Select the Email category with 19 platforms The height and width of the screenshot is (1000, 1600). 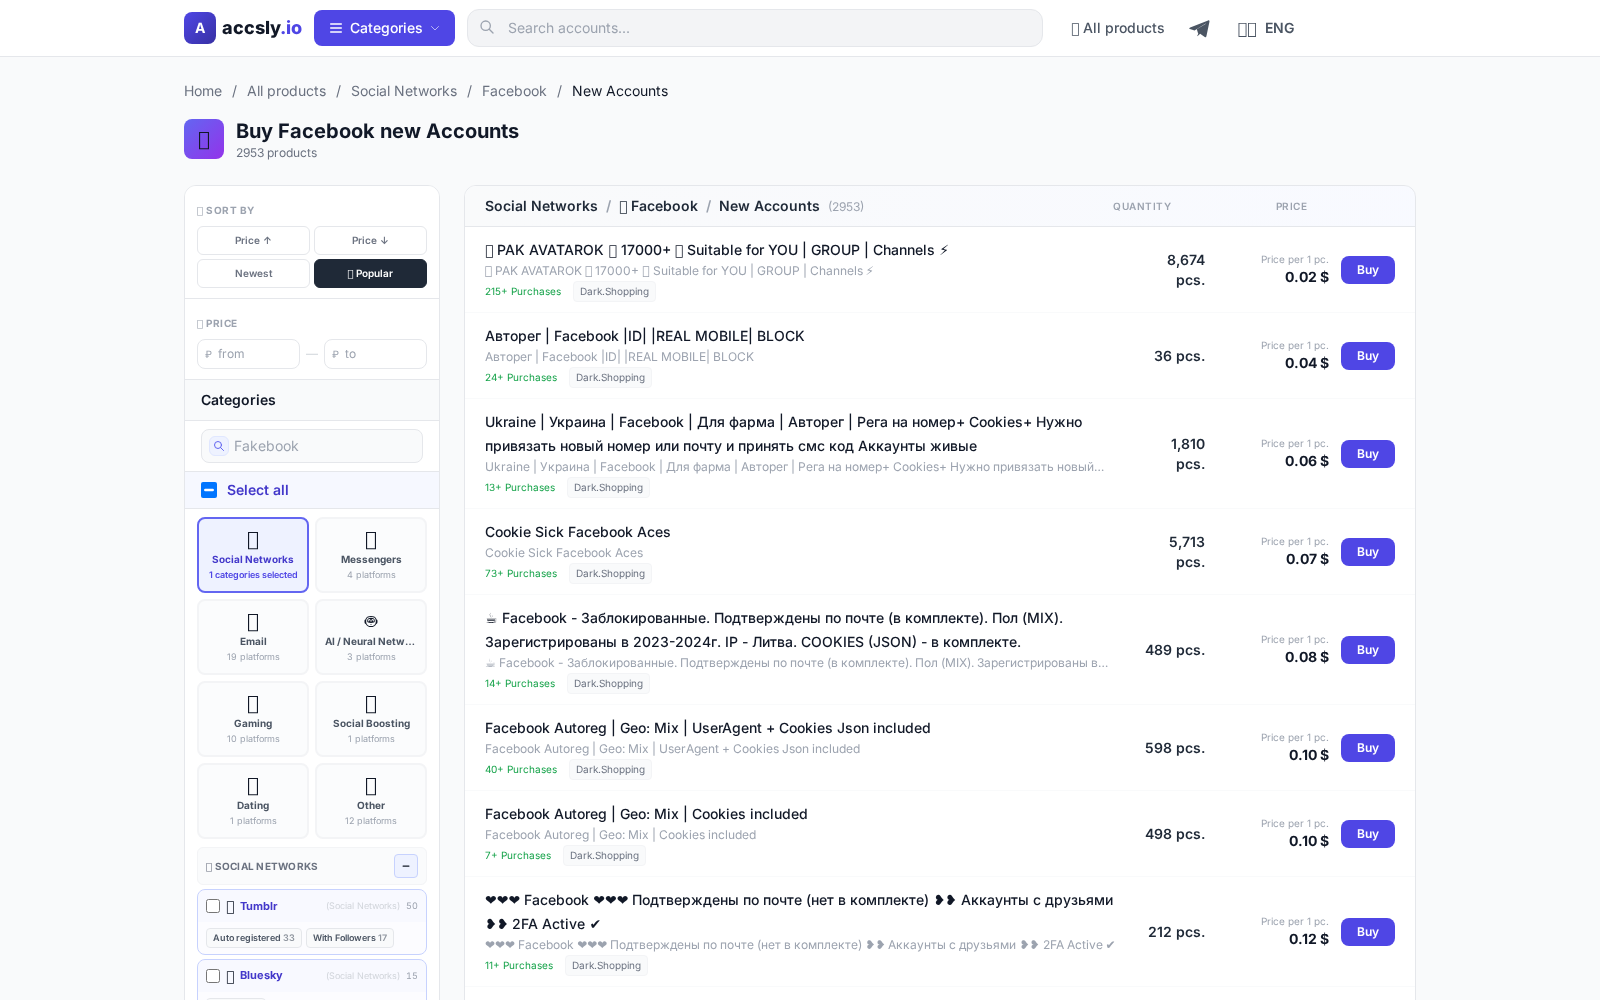[x=252, y=636]
